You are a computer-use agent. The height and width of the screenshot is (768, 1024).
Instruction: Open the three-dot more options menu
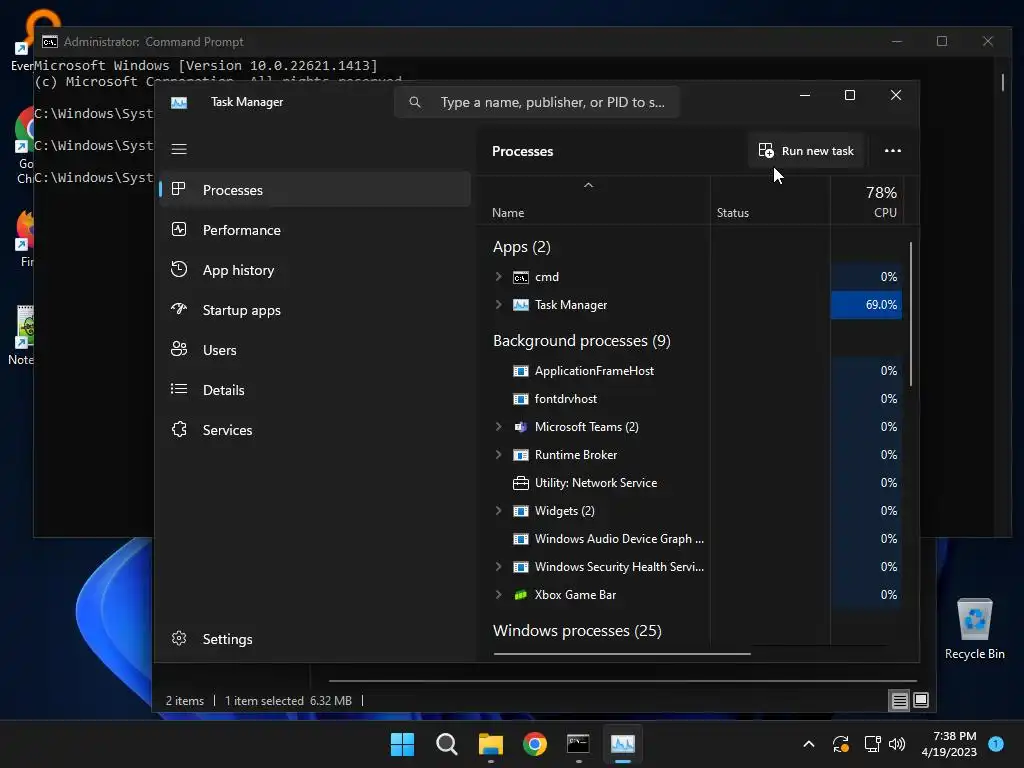(892, 151)
